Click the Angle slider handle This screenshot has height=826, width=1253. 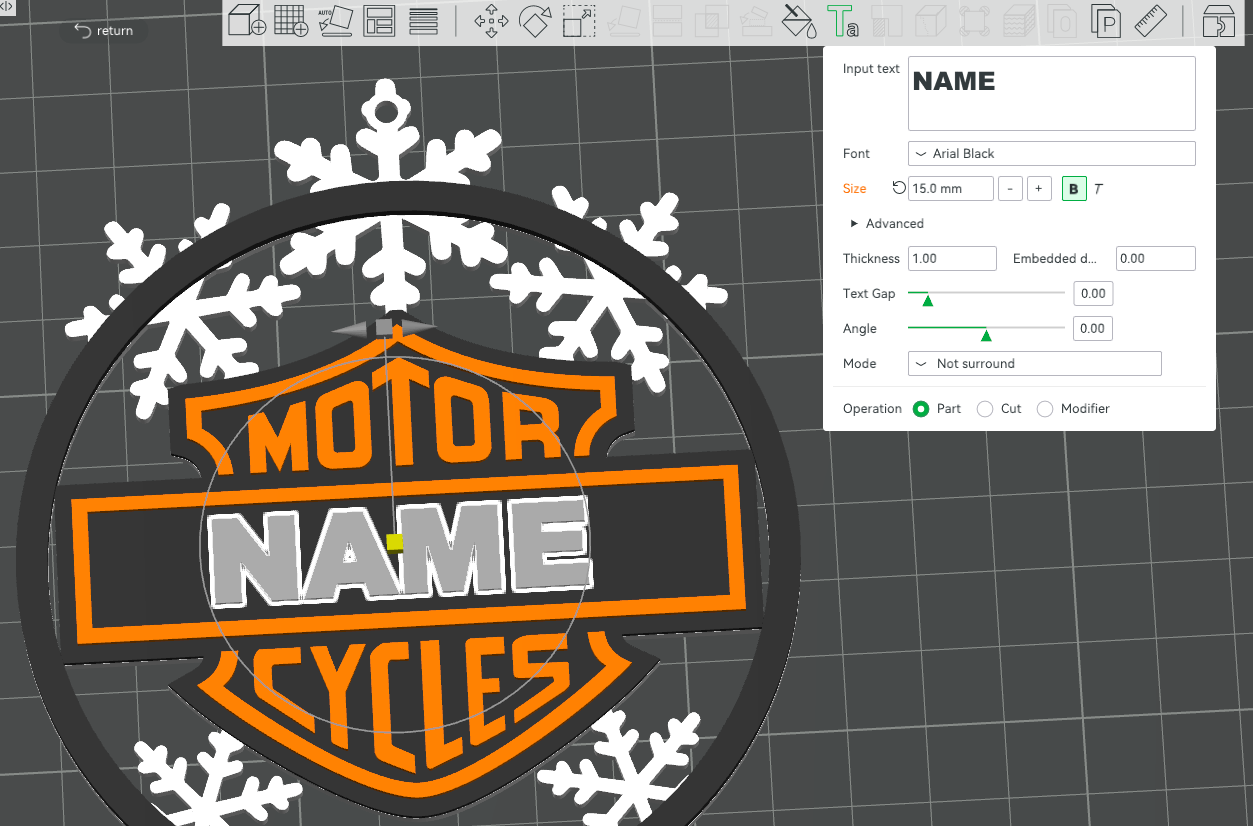coord(986,335)
